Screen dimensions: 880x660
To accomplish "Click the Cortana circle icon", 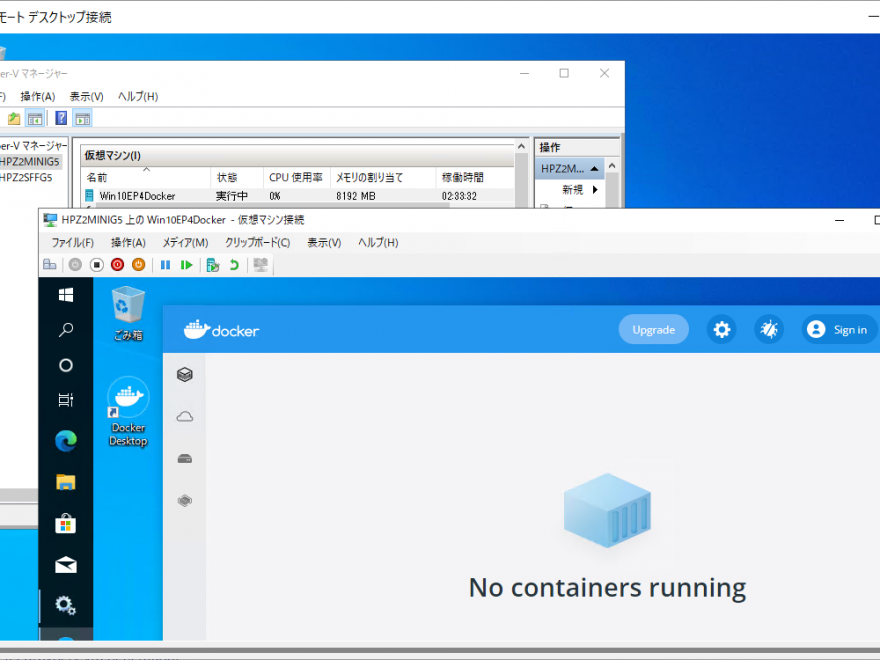I will point(66,365).
